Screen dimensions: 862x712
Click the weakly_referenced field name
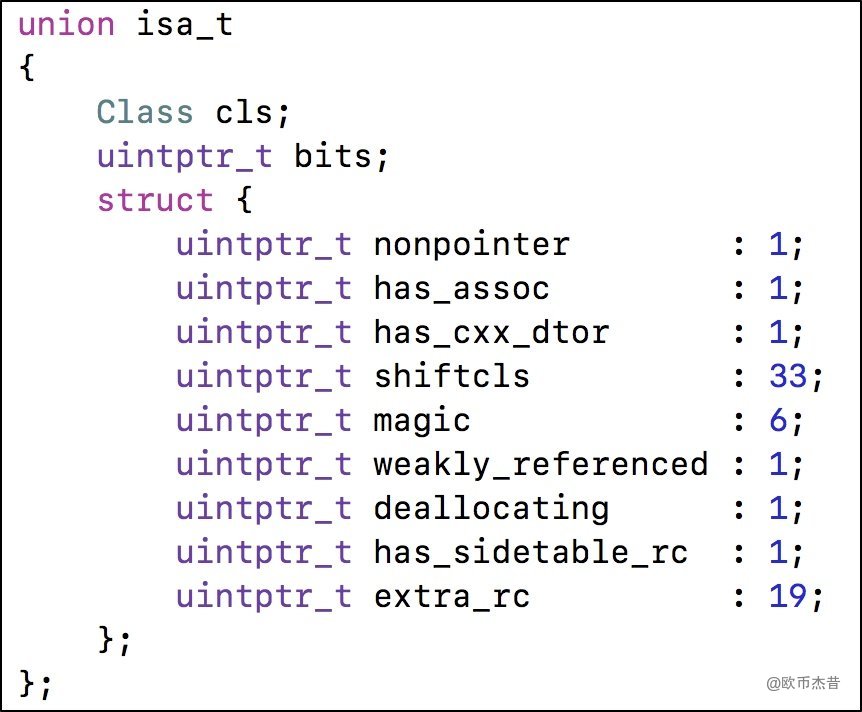pos(540,464)
